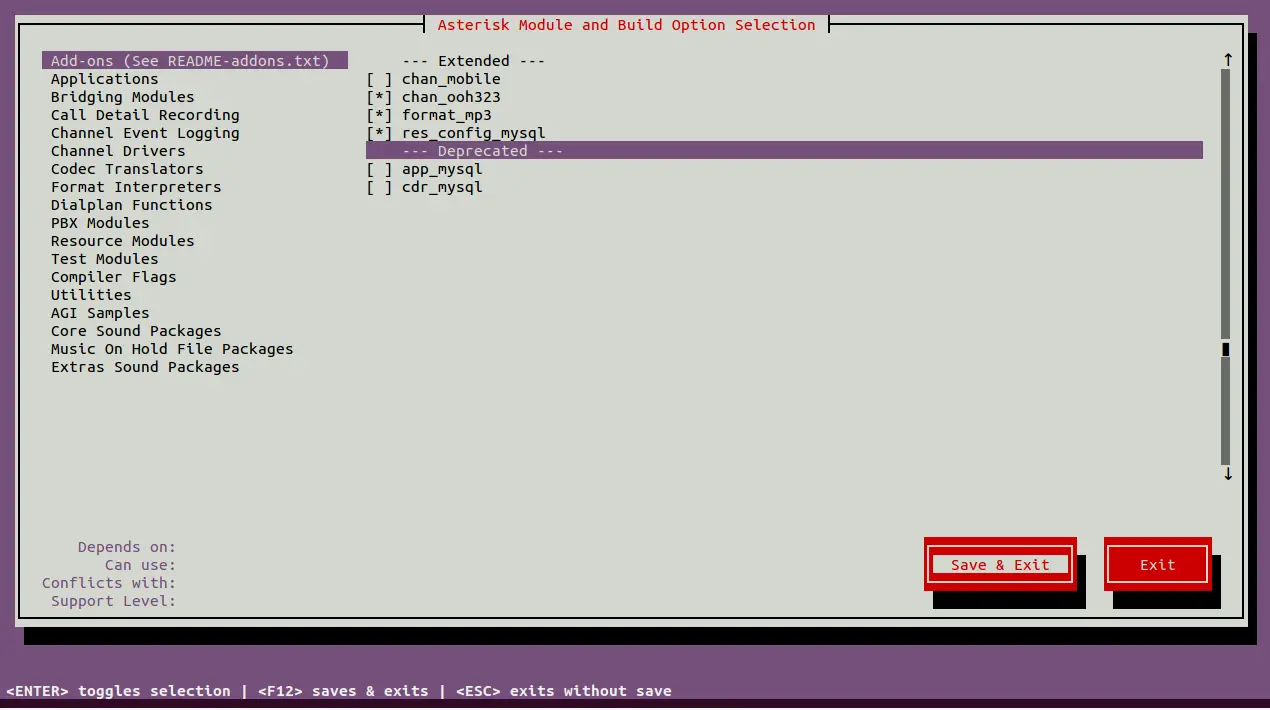Select Resource Modules category
The width and height of the screenshot is (1270, 710).
(x=122, y=241)
